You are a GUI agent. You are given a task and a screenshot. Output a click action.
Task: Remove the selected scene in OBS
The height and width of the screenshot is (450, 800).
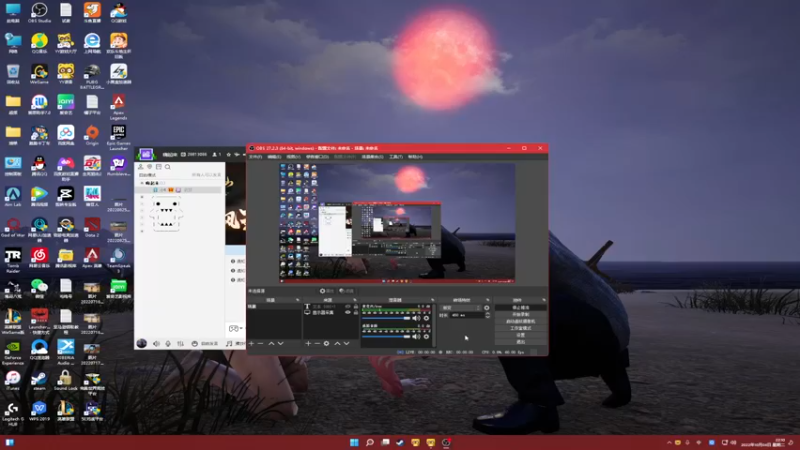tap(260, 343)
